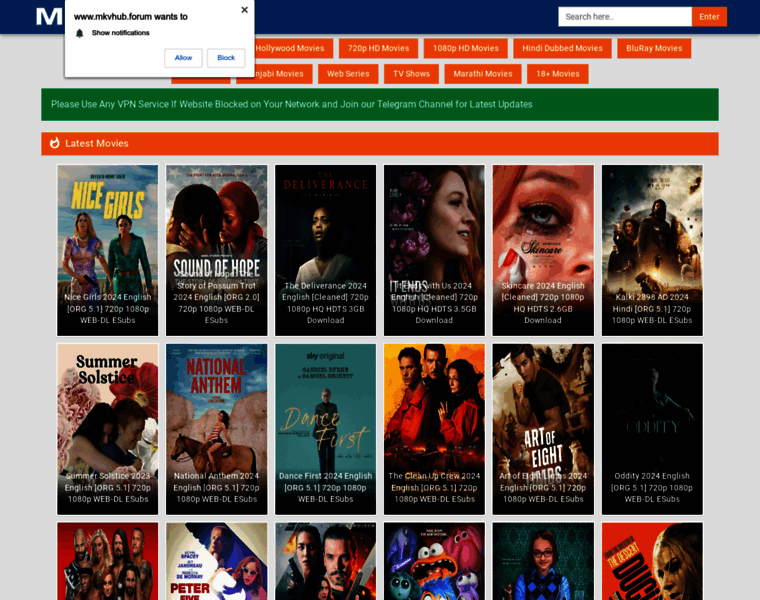Open the 1080p HD Movies category

pyautogui.click(x=466, y=48)
